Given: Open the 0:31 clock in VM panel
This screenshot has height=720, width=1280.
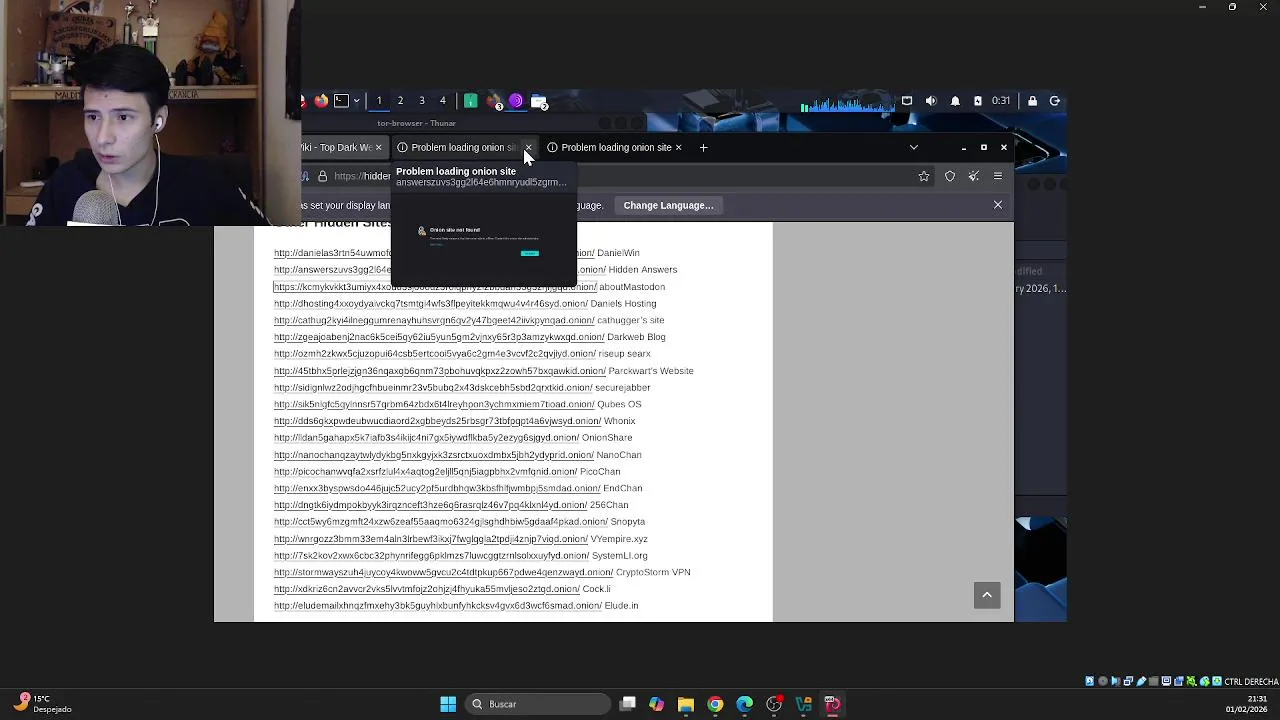Looking at the screenshot, I should pos(1001,101).
